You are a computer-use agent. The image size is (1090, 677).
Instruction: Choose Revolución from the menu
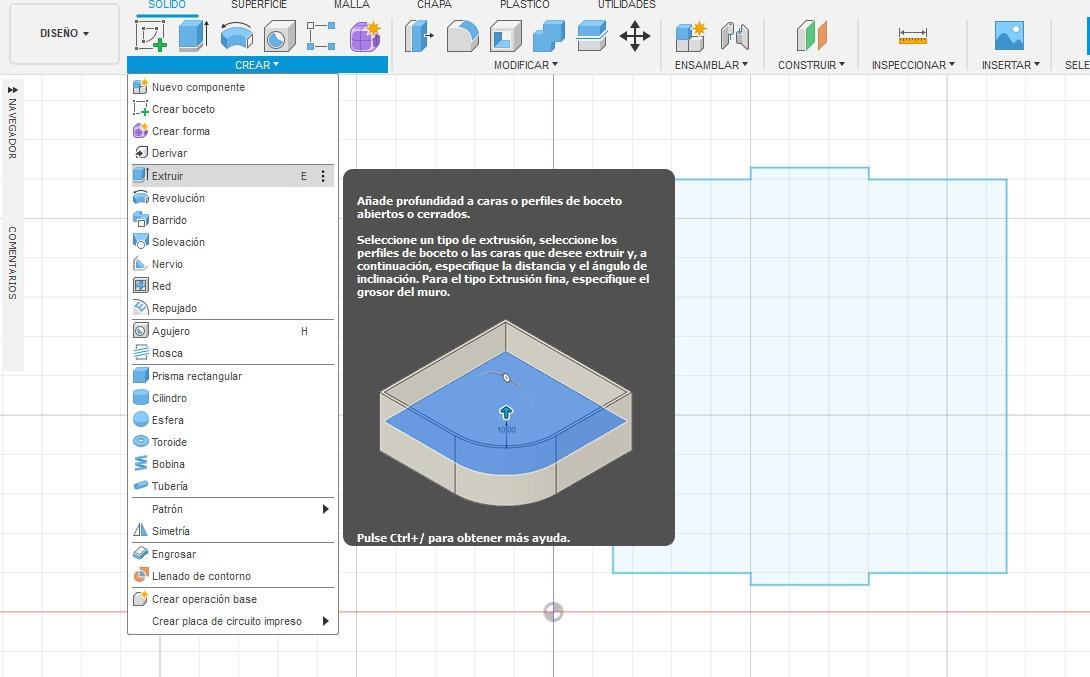click(233, 198)
